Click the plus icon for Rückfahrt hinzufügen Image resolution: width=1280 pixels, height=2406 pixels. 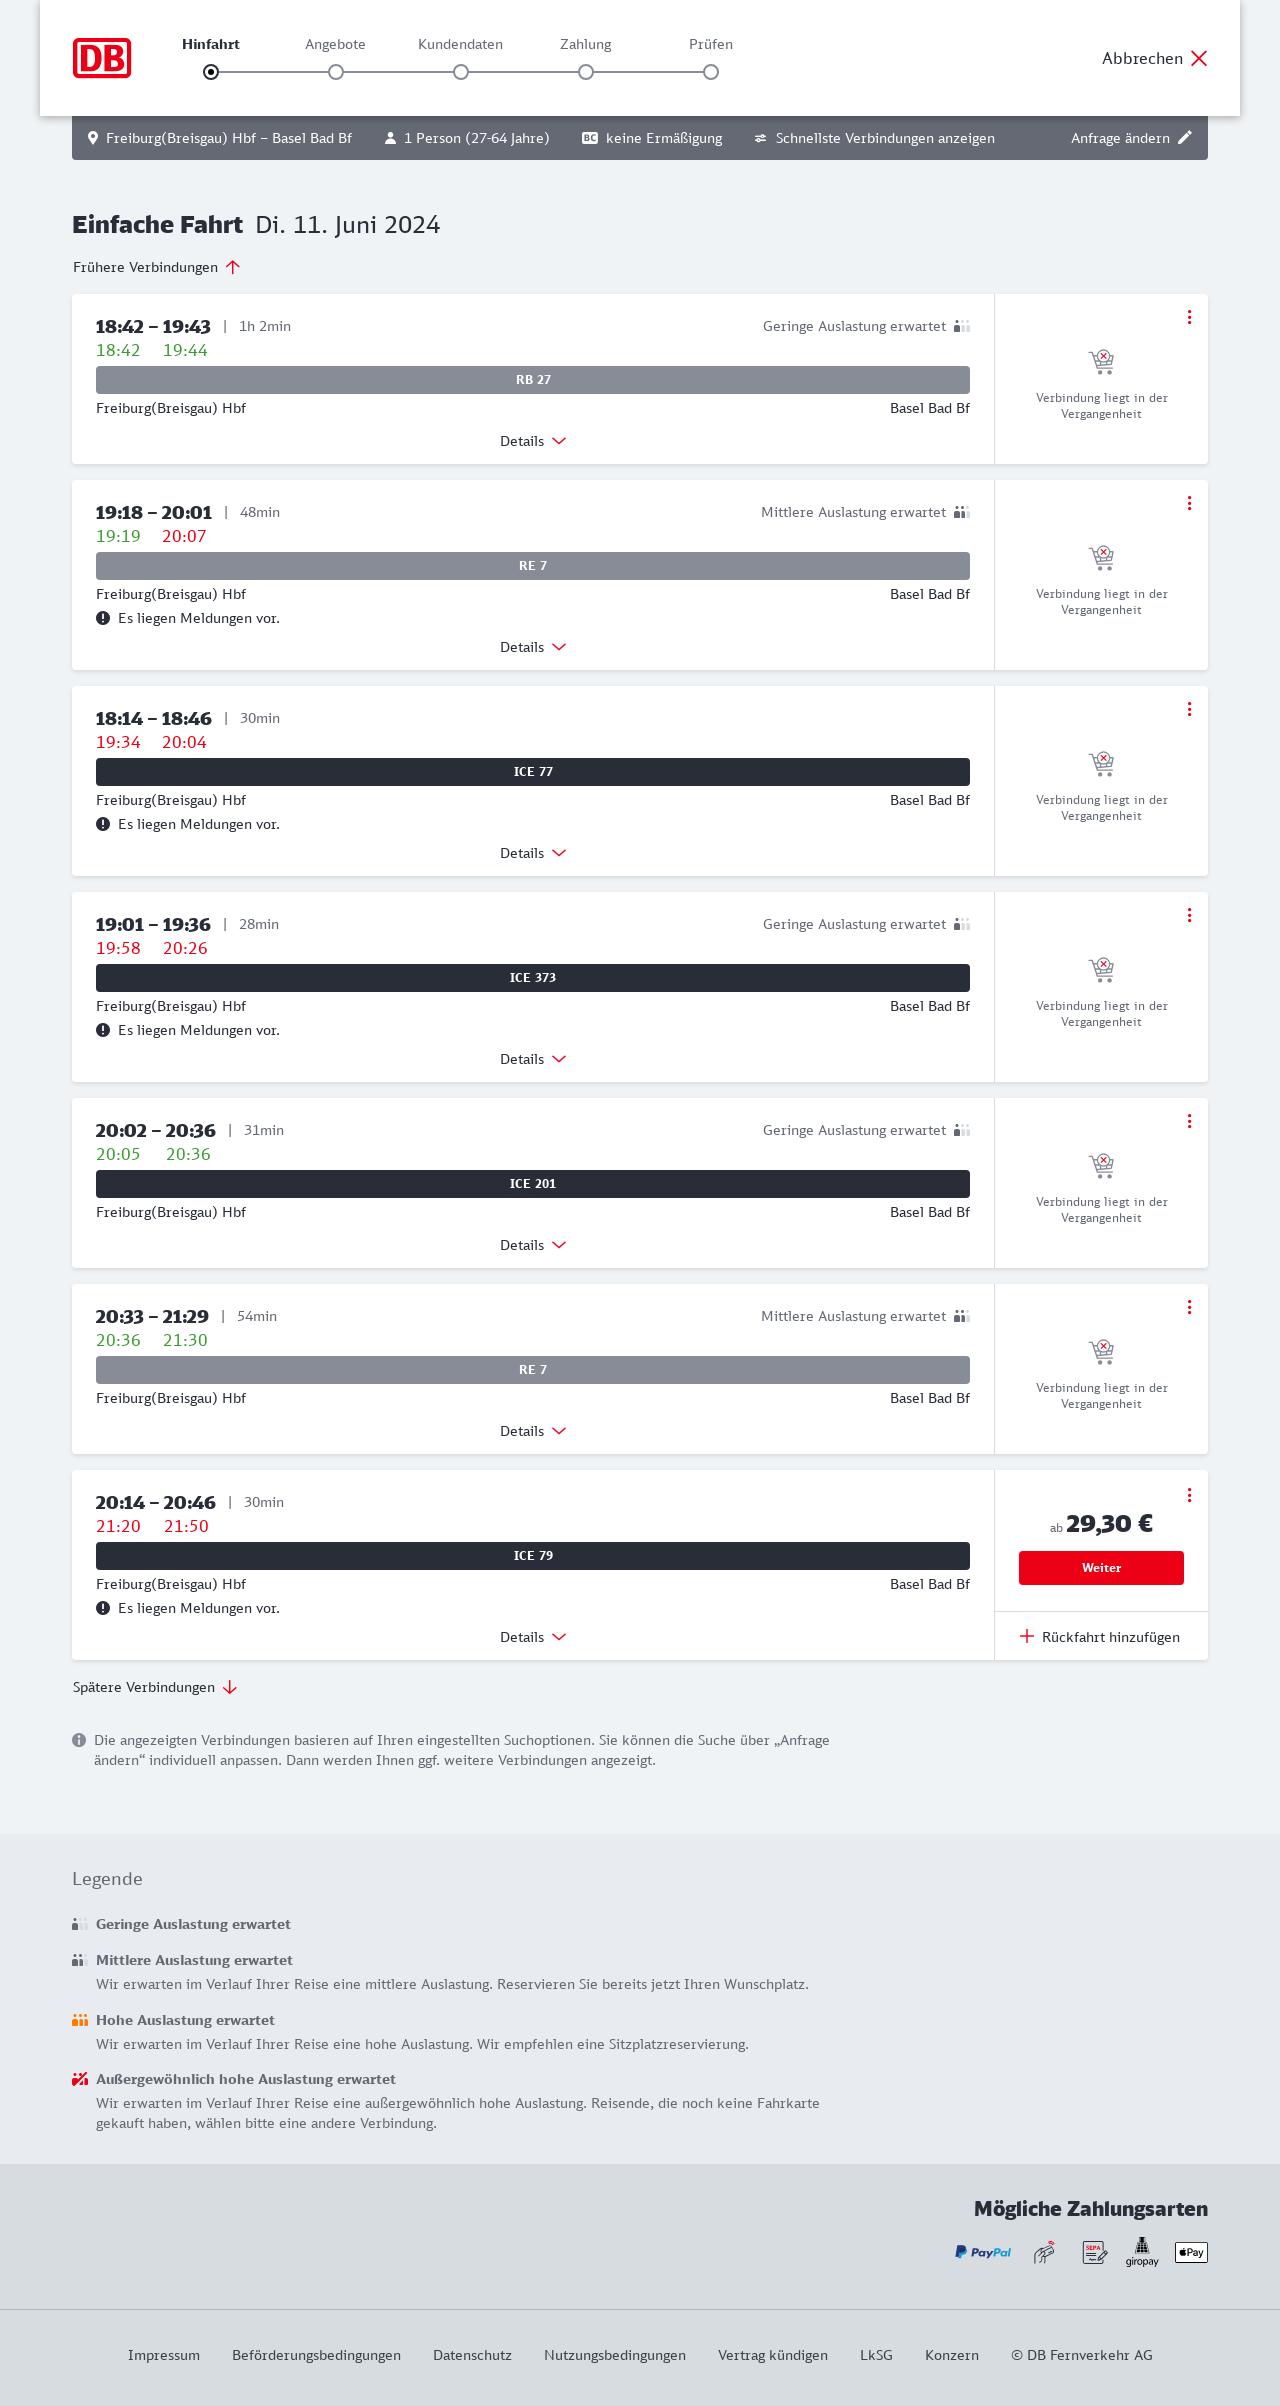tap(1027, 1637)
